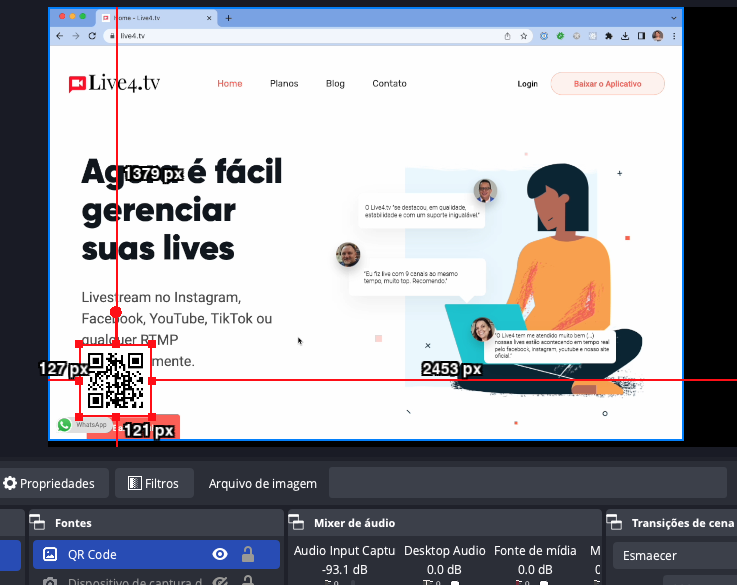Select the QR code image in the preview
The image size is (737, 585).
[x=116, y=381]
